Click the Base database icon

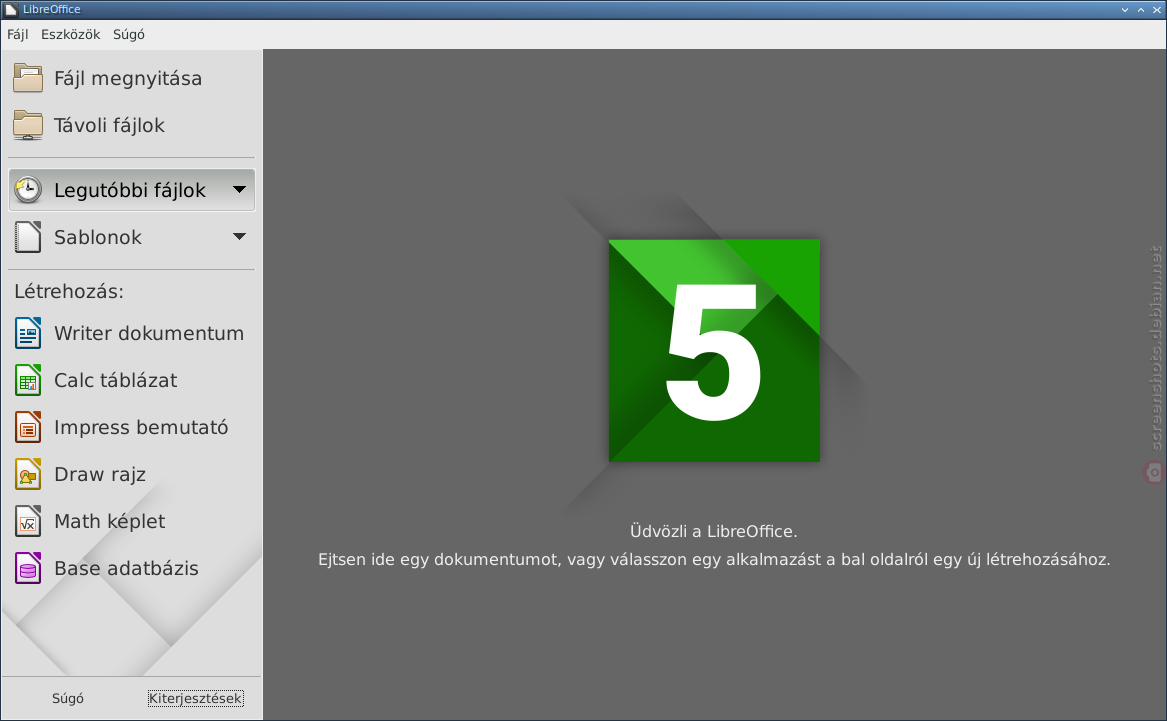(x=28, y=568)
